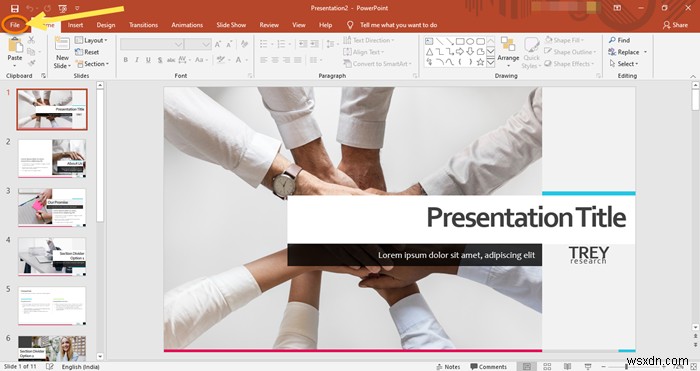Click Increase List Level icon
700x371 pixels.
tap(315, 44)
